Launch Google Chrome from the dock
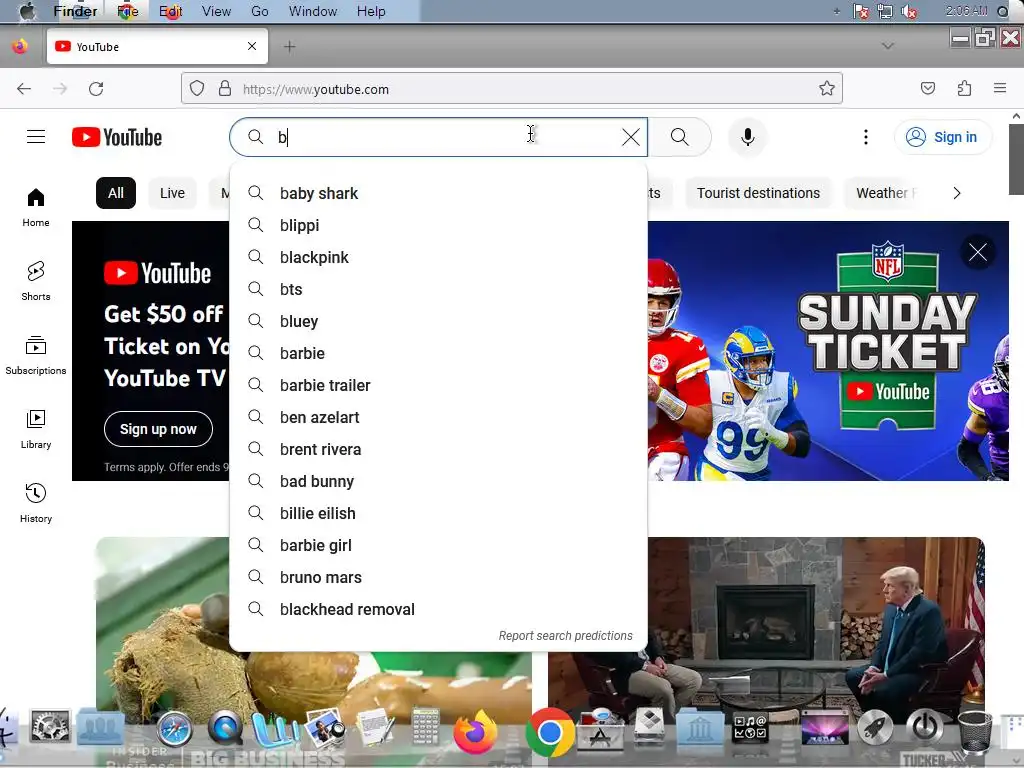The width and height of the screenshot is (1024, 768). point(550,733)
